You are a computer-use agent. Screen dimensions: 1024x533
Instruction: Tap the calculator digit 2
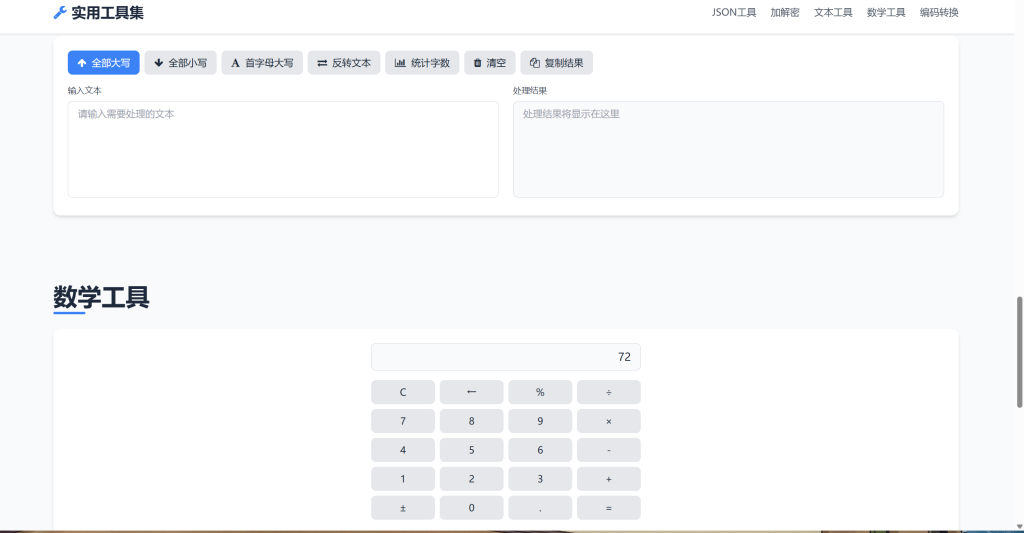tap(472, 479)
